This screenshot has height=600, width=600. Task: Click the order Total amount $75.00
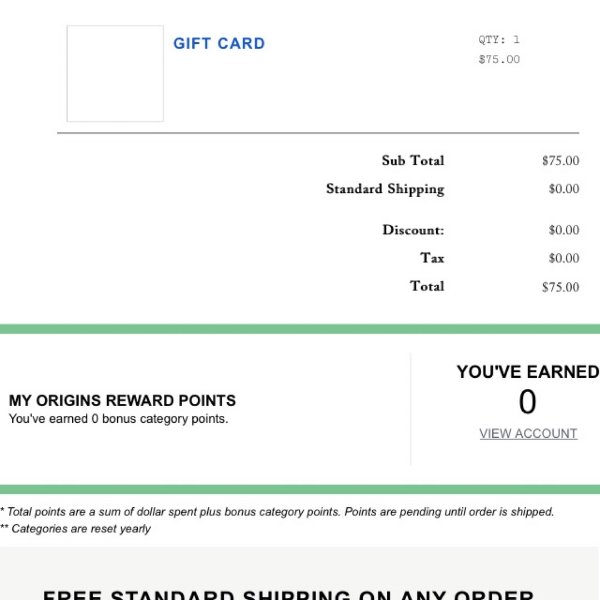(560, 287)
